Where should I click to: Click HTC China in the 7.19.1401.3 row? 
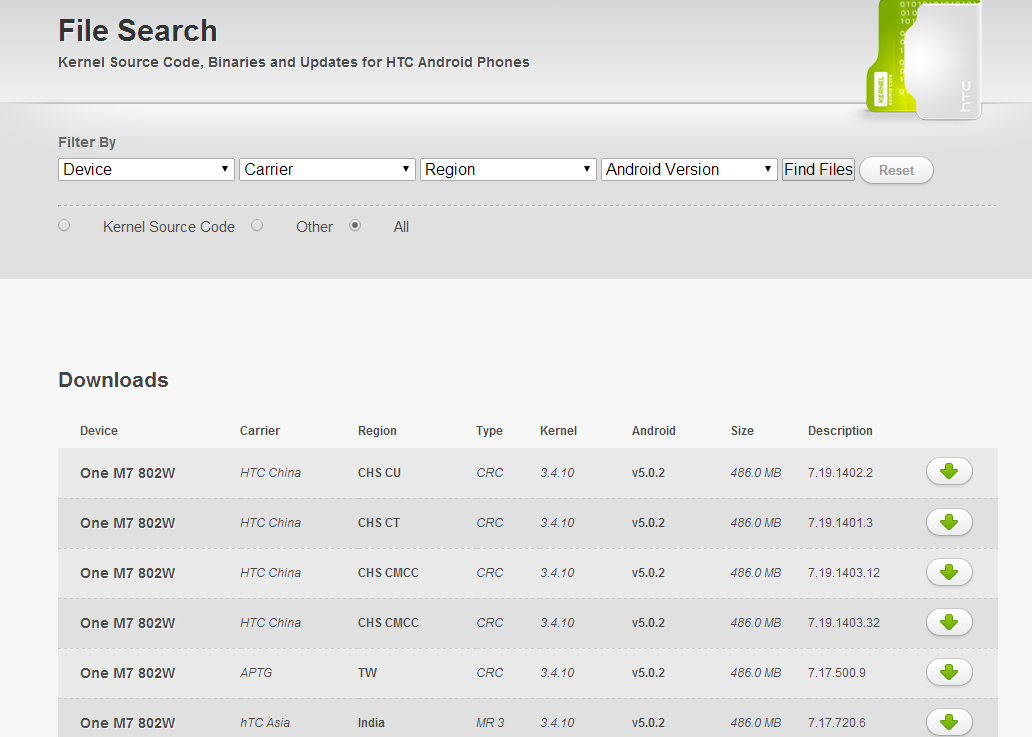[x=270, y=522]
